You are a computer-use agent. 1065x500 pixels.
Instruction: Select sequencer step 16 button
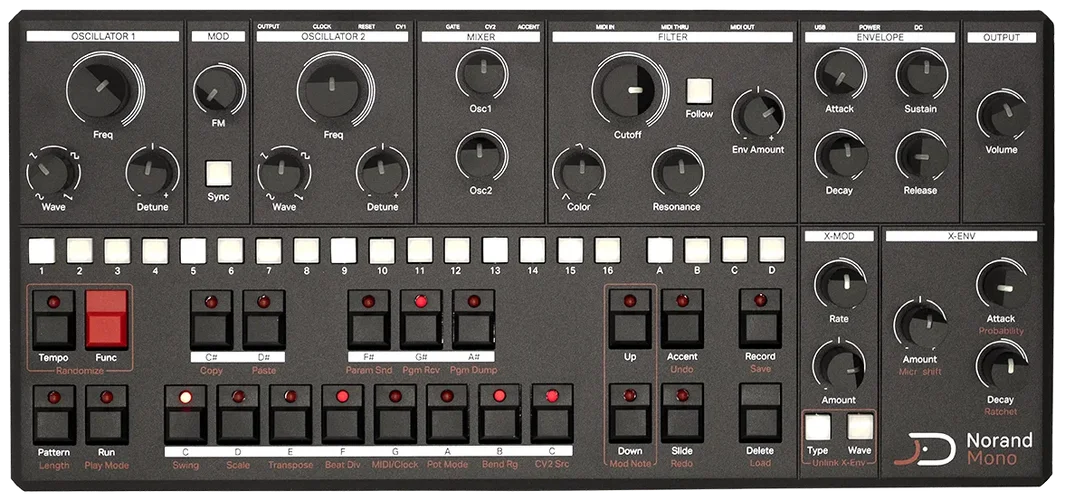pyautogui.click(x=607, y=251)
